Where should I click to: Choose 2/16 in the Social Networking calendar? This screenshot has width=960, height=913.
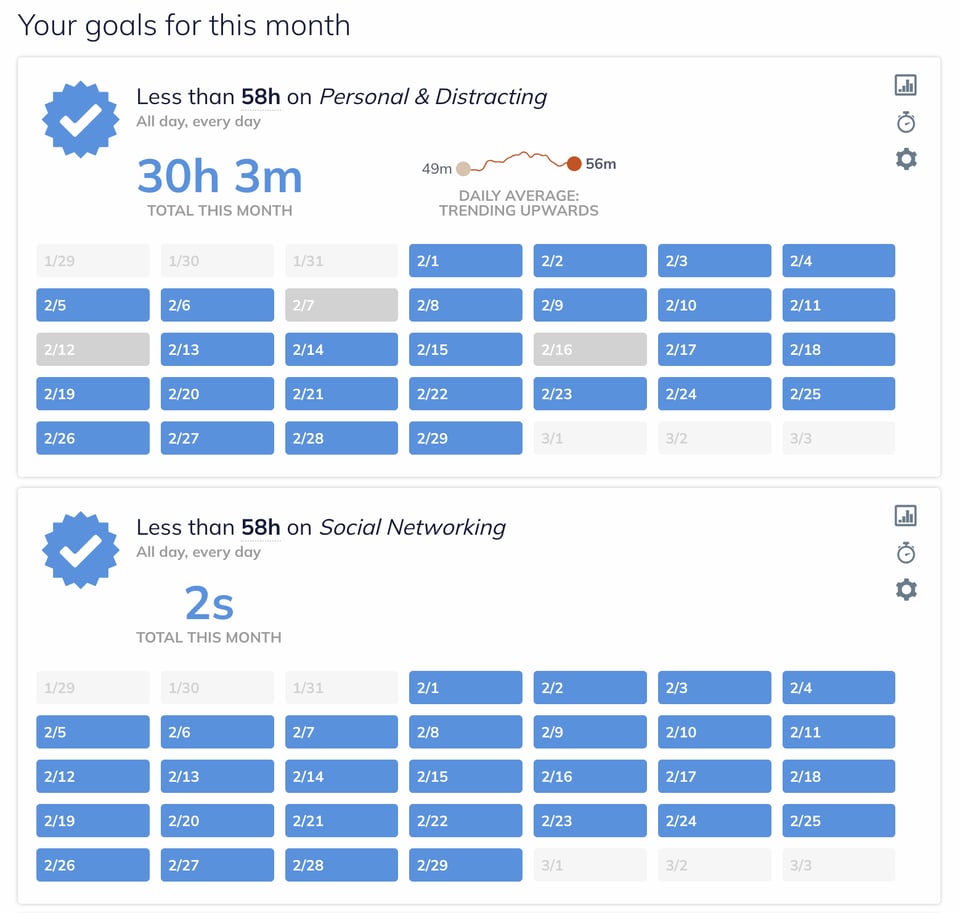click(x=590, y=776)
